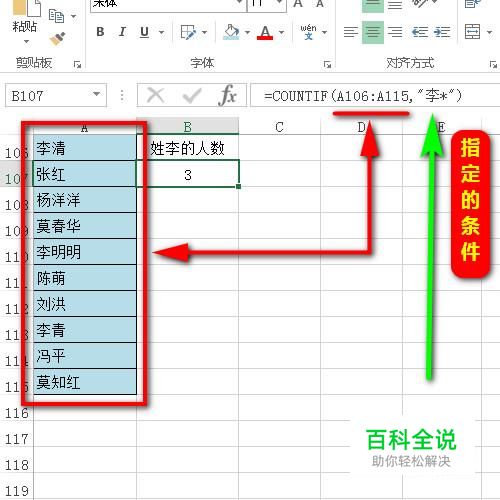Open paste options dropdown arrow

click(26, 41)
